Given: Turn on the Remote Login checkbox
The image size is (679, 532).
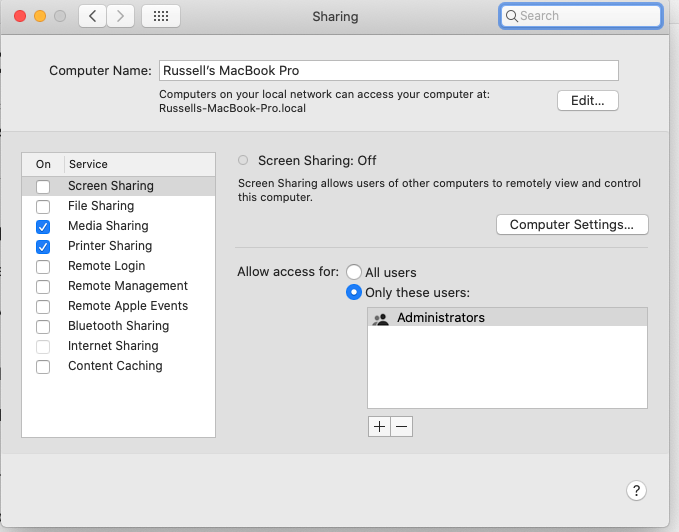Looking at the screenshot, I should 43,266.
